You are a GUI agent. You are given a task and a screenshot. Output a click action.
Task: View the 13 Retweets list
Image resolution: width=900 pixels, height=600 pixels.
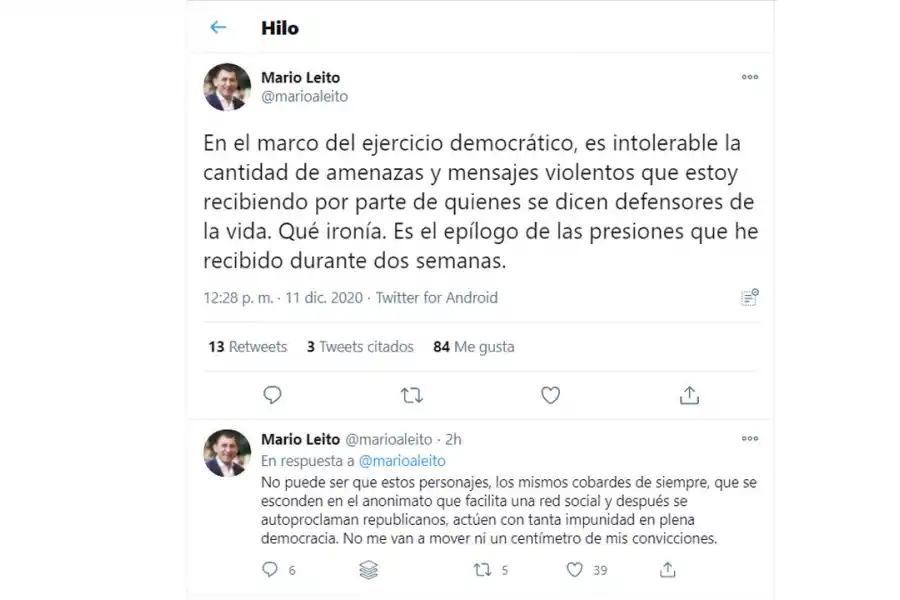pyautogui.click(x=247, y=347)
